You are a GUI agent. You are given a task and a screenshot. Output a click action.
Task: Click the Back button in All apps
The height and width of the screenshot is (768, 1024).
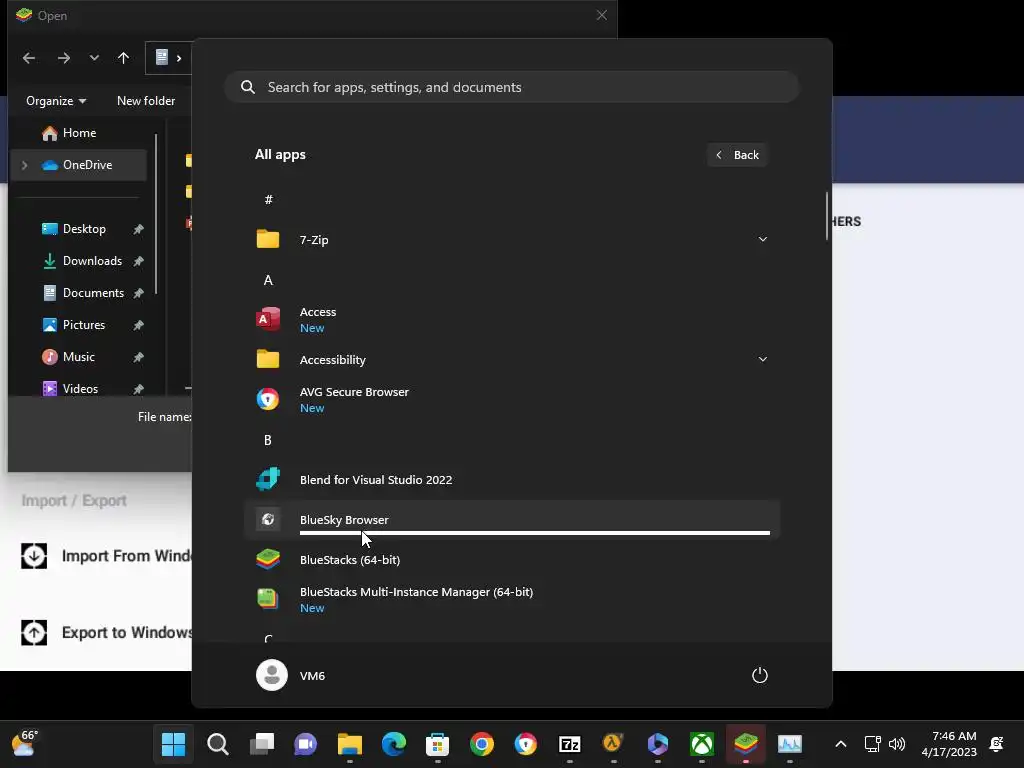pyautogui.click(x=737, y=155)
